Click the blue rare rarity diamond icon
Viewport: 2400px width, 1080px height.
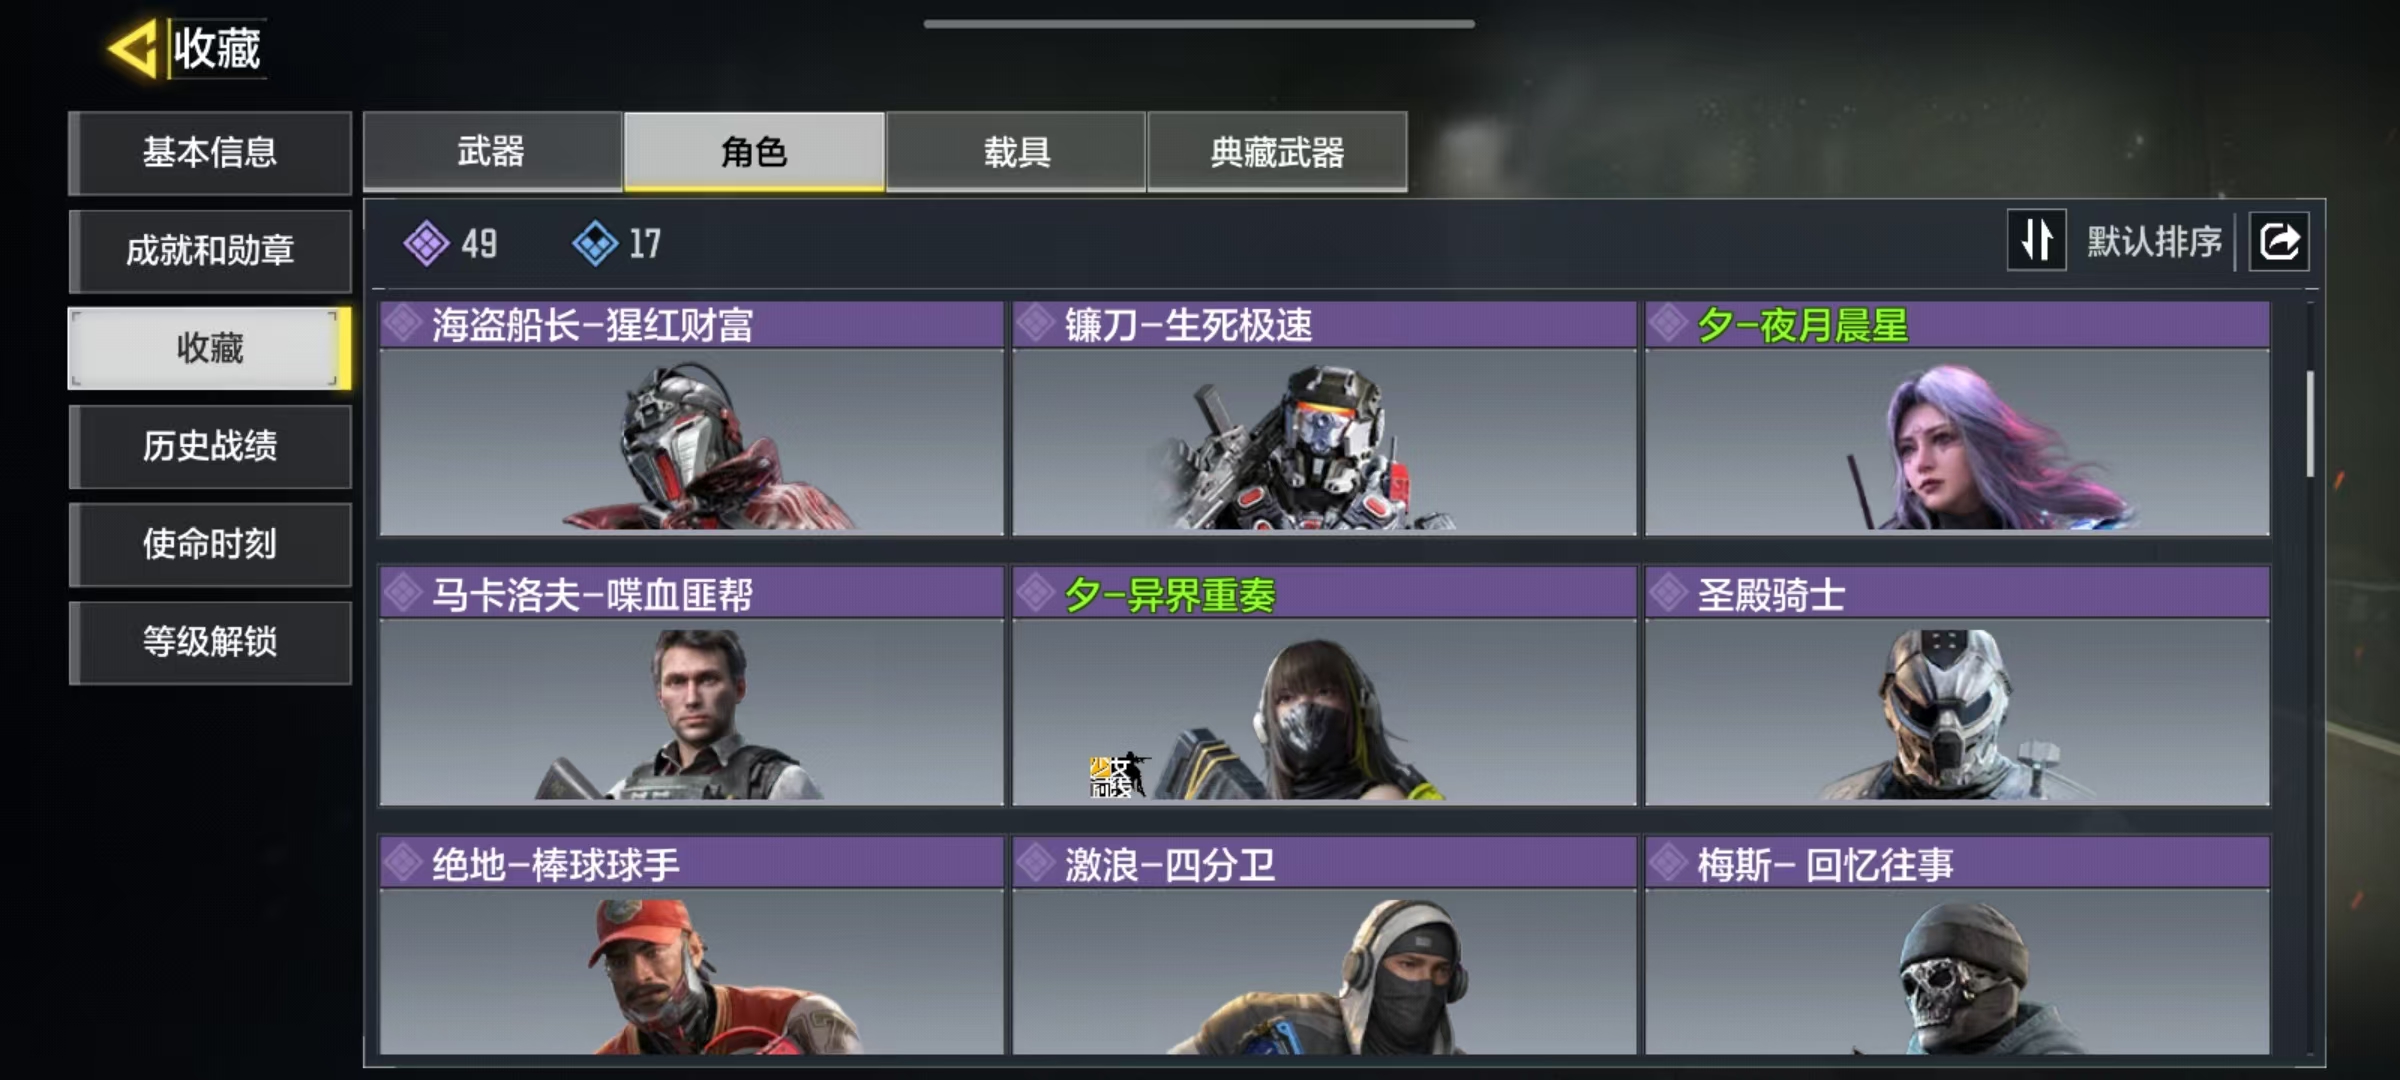coord(595,243)
